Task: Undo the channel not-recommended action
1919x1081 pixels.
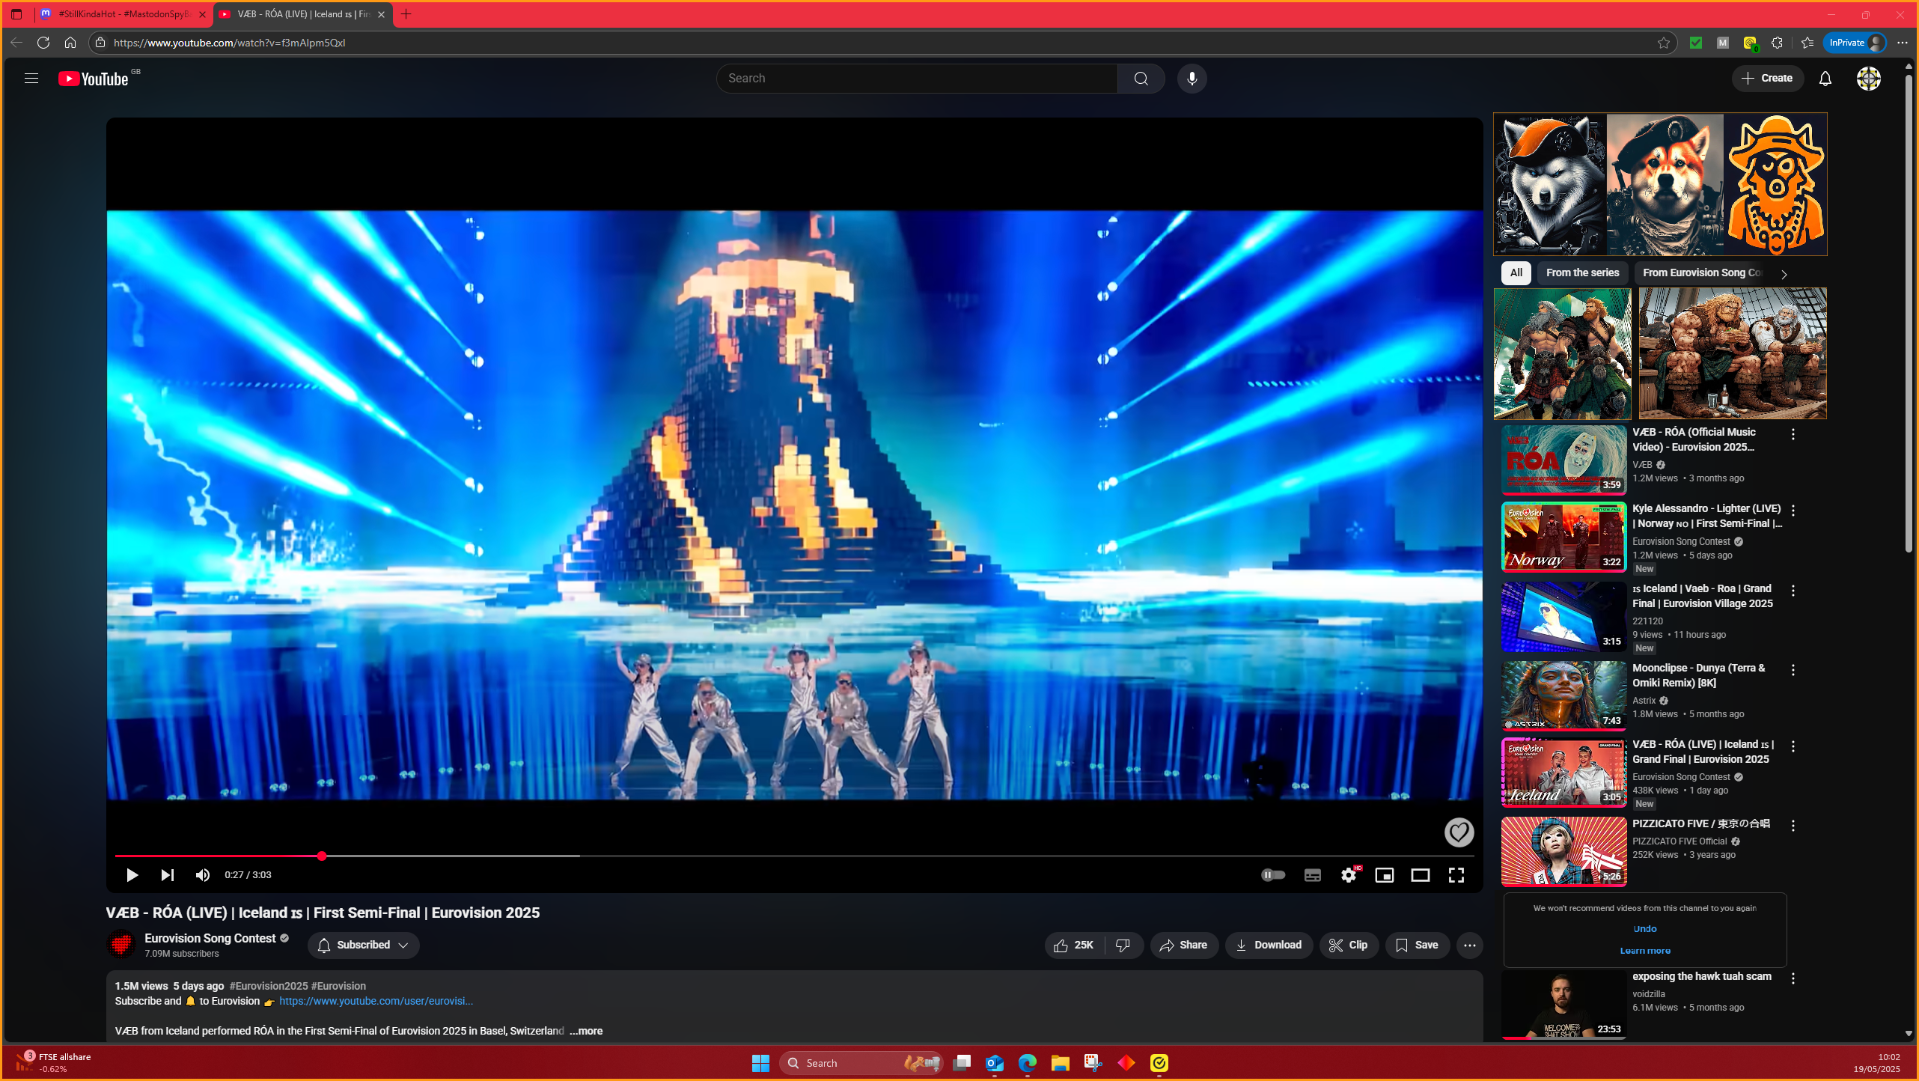Action: point(1644,929)
